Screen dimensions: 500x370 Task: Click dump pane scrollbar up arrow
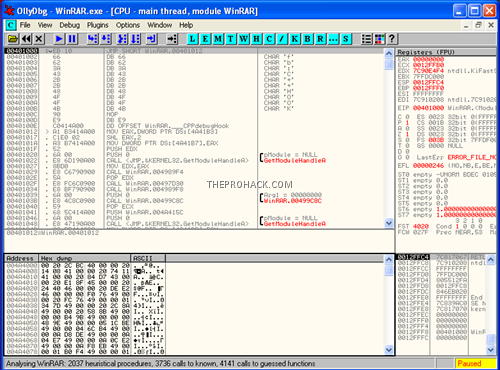[389, 259]
